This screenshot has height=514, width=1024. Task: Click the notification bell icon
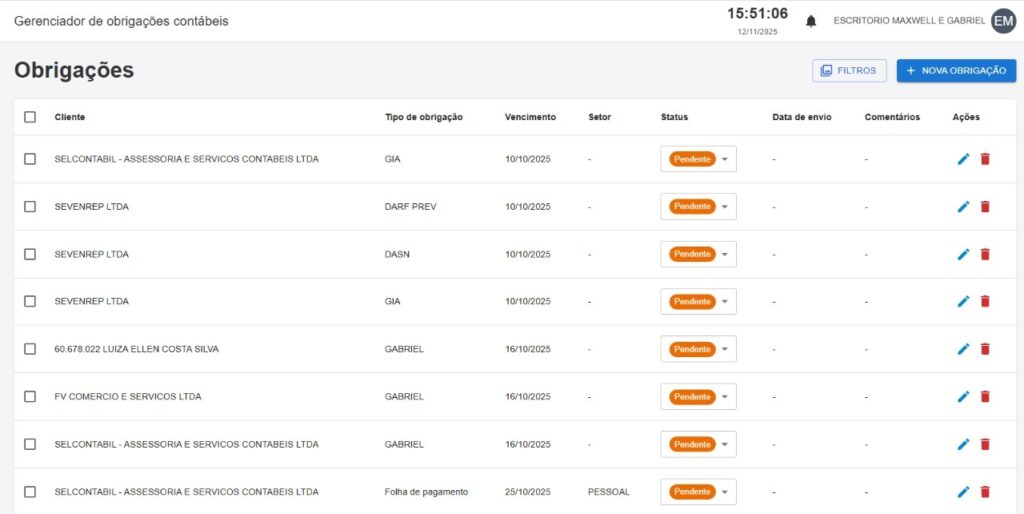811,21
